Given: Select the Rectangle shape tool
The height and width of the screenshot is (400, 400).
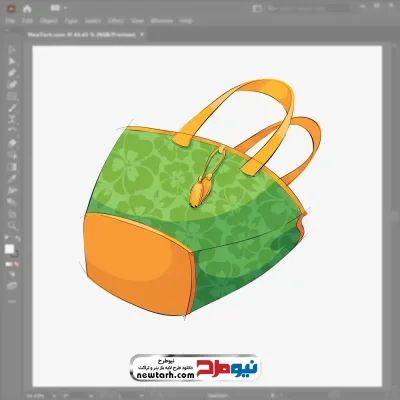Looking at the screenshot, I should click(x=12, y=97).
